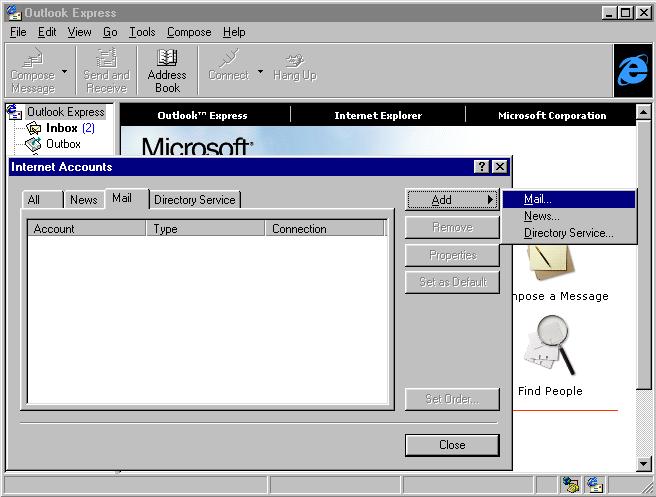Open the File menu
The image size is (656, 497).
tap(18, 32)
